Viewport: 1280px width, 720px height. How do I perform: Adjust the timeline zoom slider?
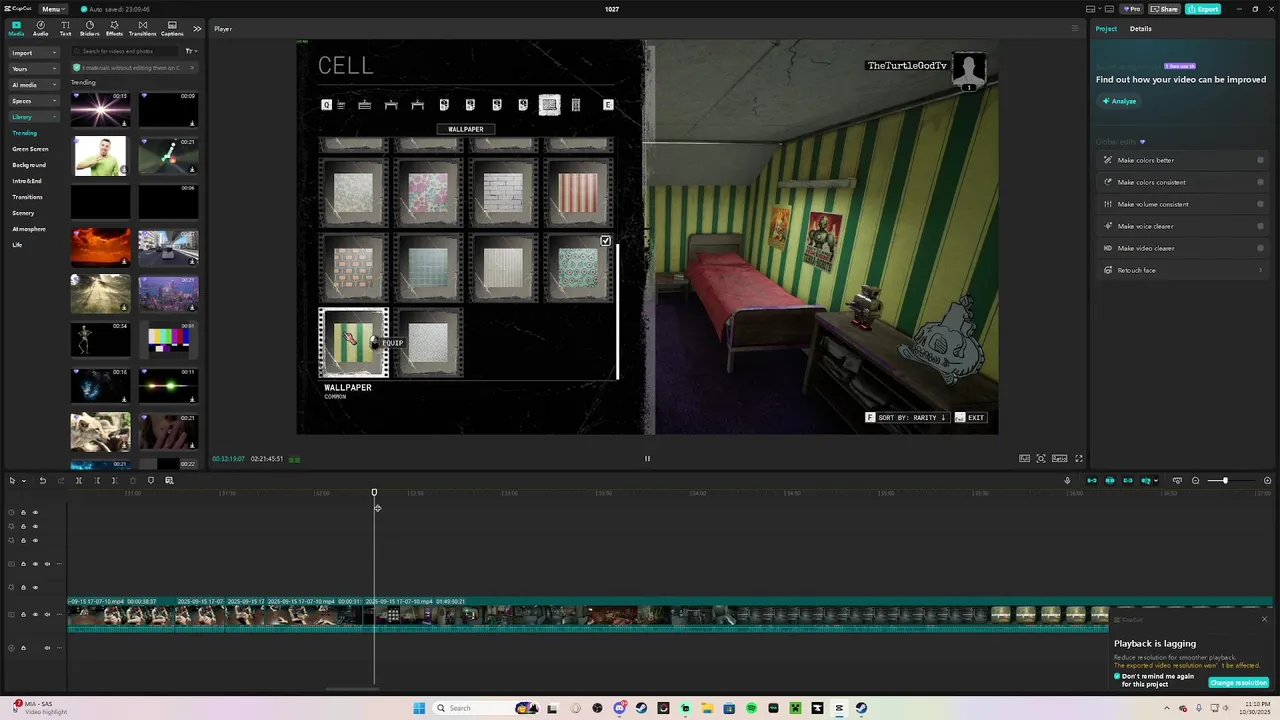1225,481
